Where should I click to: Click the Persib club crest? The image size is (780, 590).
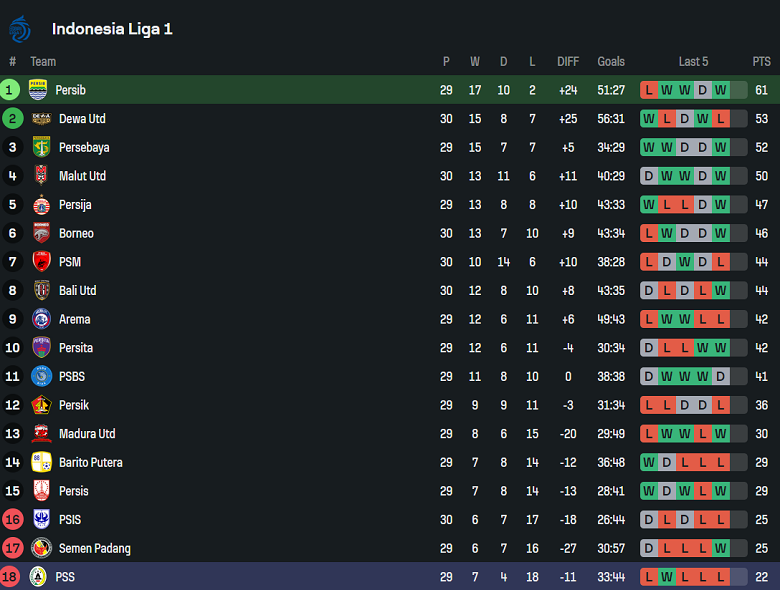tap(38, 90)
